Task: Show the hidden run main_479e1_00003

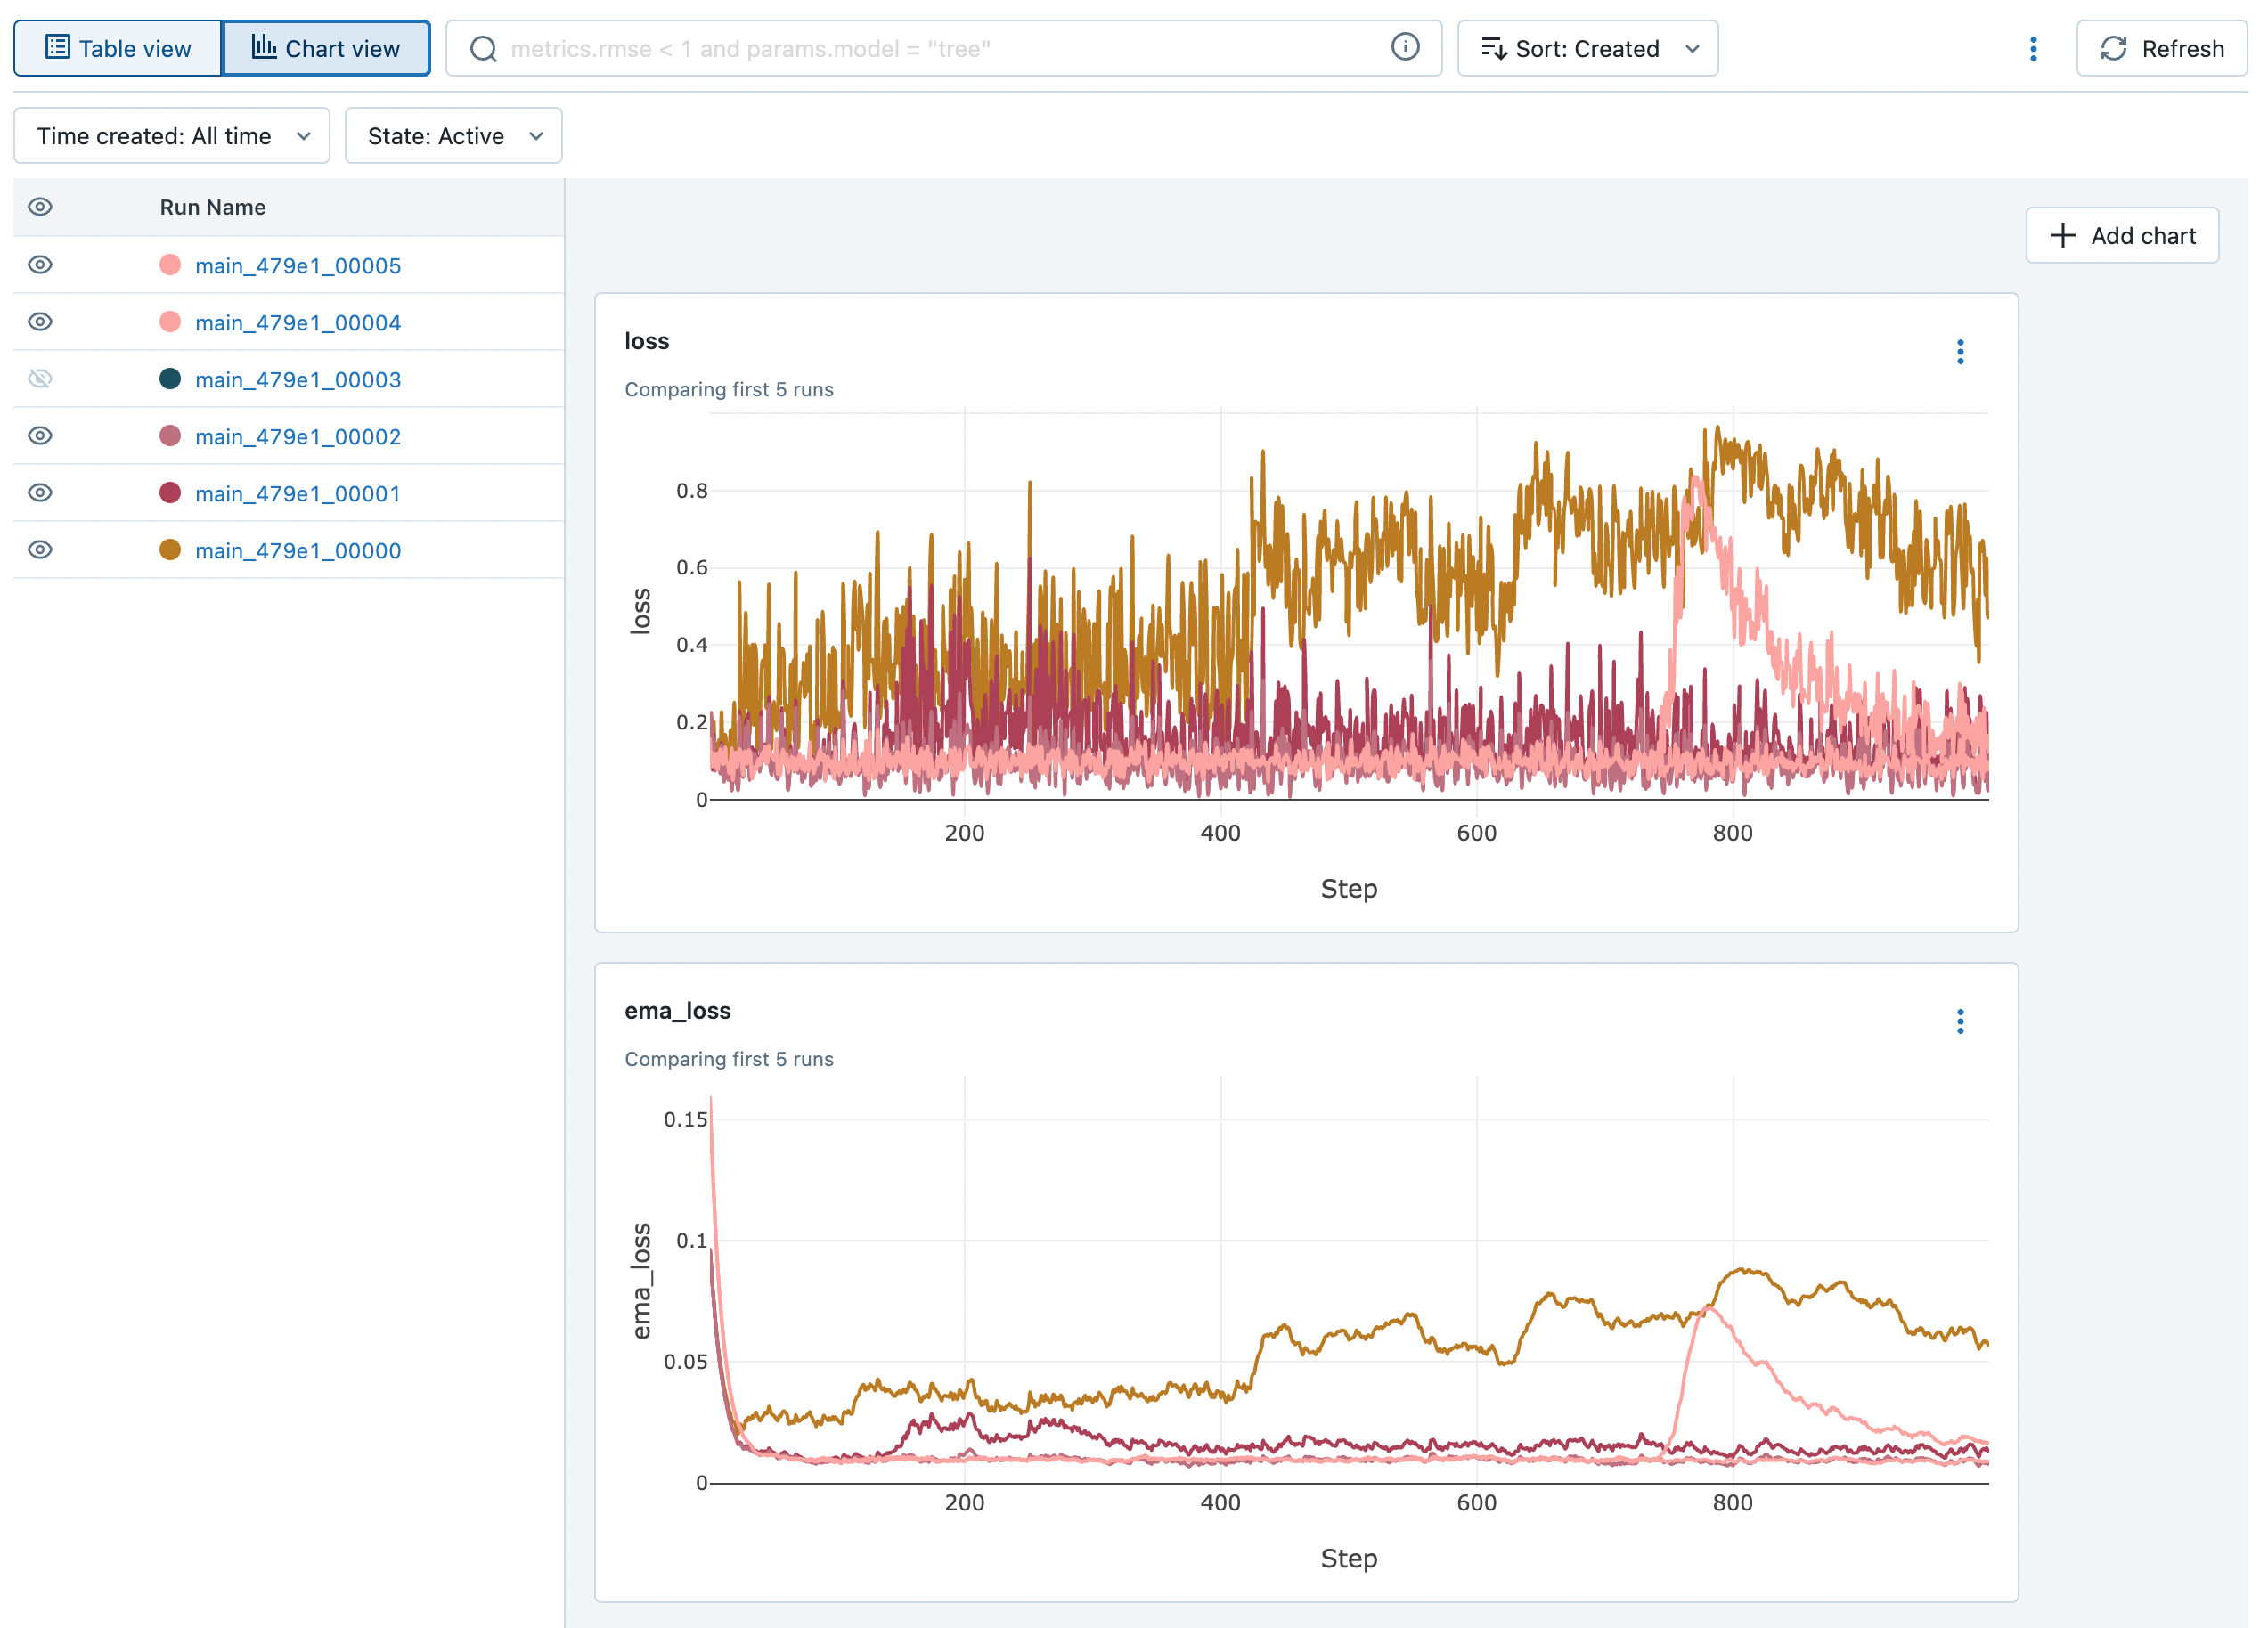Action: (40, 379)
